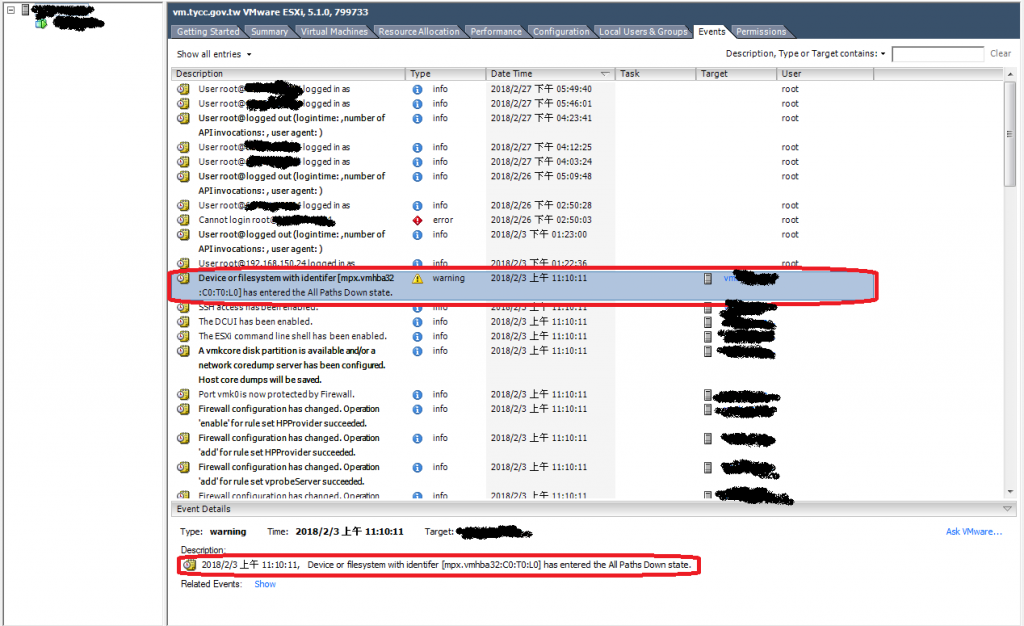Click event icon of vmkcore disk partition row
Viewport: 1024px width, 626px height.
click(x=184, y=351)
